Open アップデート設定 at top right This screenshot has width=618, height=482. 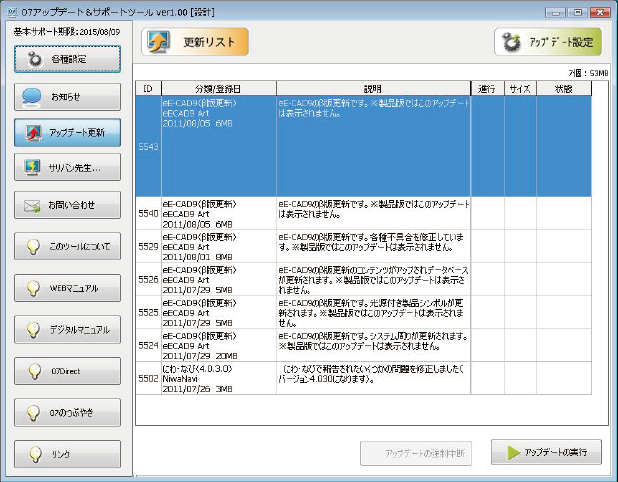pos(548,42)
